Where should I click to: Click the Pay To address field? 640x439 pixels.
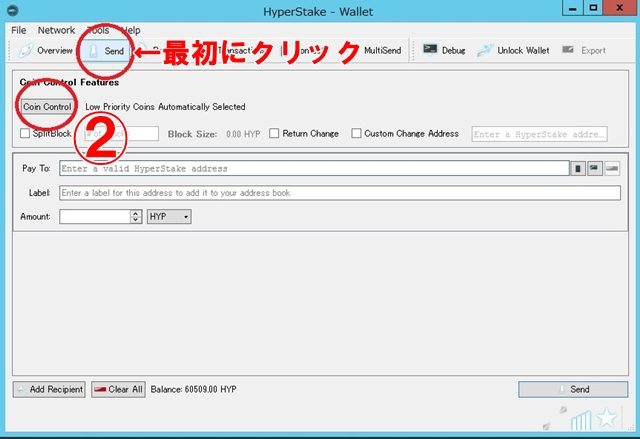(x=314, y=168)
